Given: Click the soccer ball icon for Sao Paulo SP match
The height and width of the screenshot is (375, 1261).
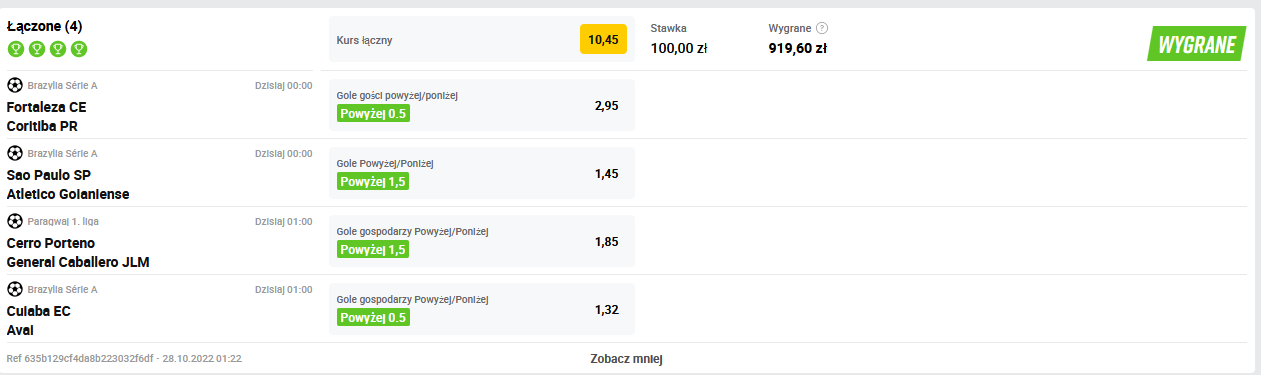Looking at the screenshot, I should click(15, 153).
